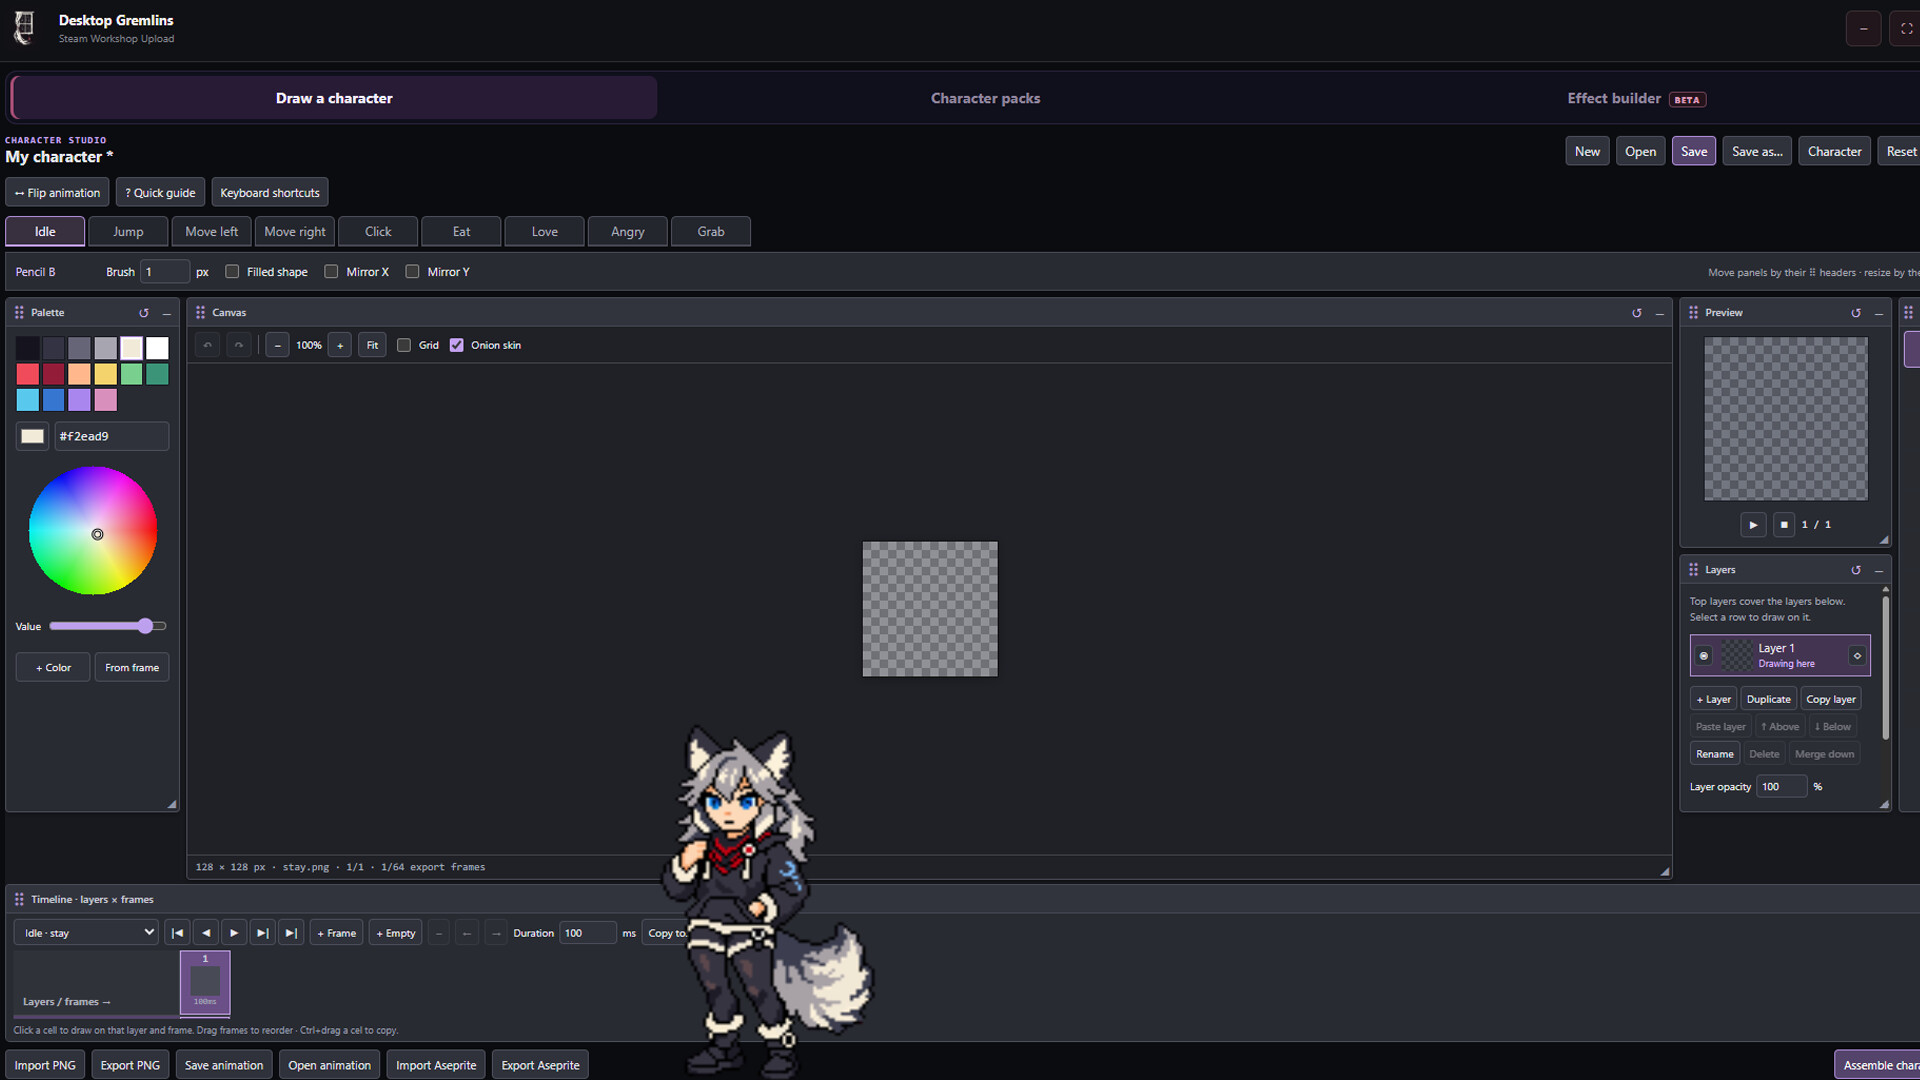Click the Save button
The height and width of the screenshot is (1080, 1920).
[1694, 151]
